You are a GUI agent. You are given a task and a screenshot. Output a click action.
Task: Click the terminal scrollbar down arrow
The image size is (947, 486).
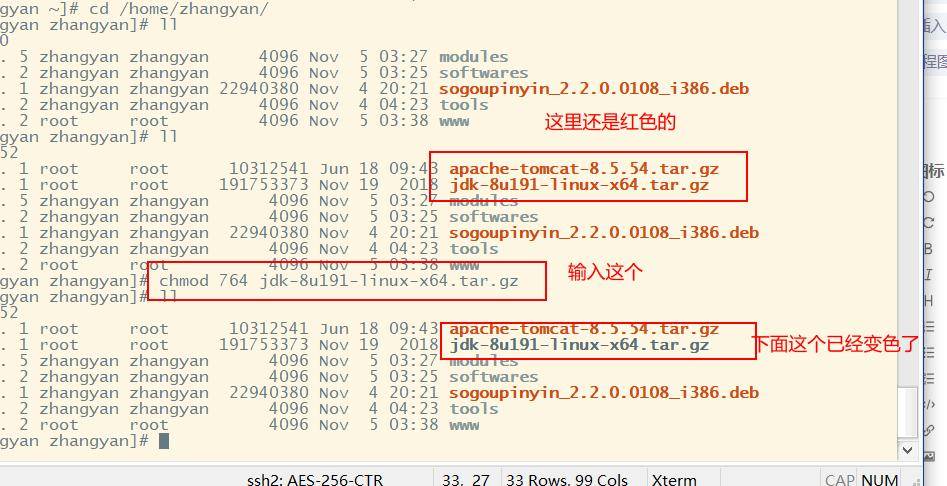pos(907,449)
